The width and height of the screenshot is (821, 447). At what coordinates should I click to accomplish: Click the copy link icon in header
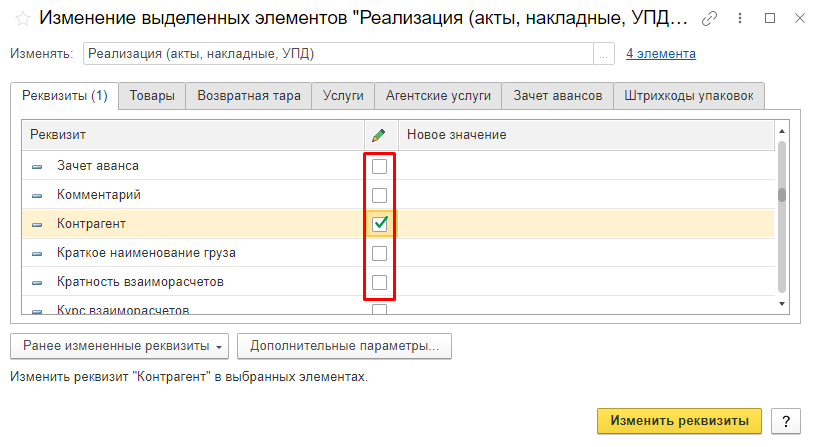click(710, 18)
